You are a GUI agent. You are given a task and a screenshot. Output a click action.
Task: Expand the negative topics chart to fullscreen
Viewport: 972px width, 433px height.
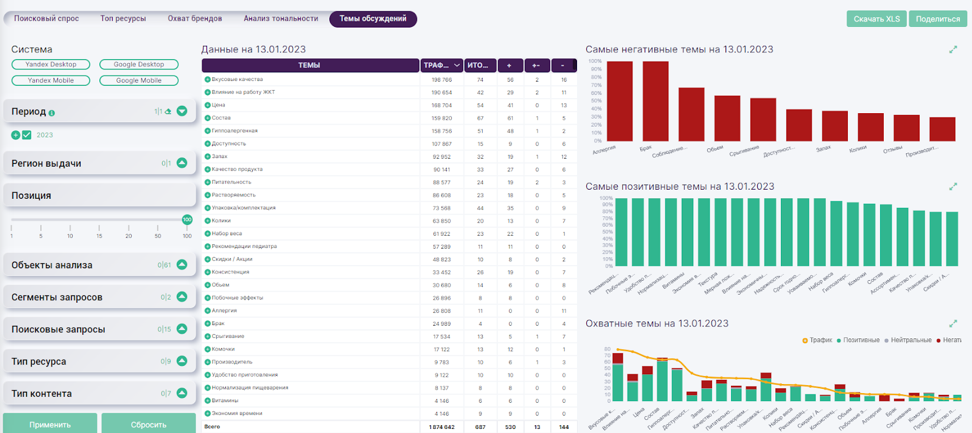[x=953, y=49]
